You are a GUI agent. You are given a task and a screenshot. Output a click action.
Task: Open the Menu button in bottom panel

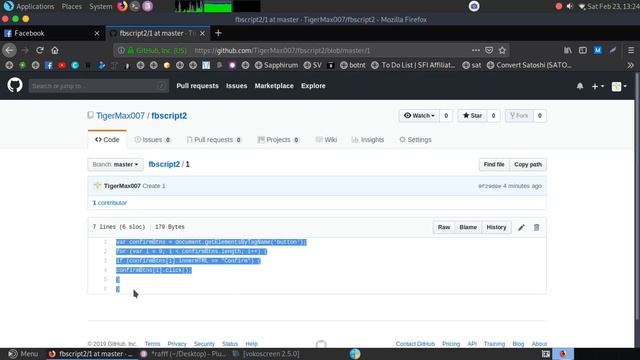click(24, 354)
